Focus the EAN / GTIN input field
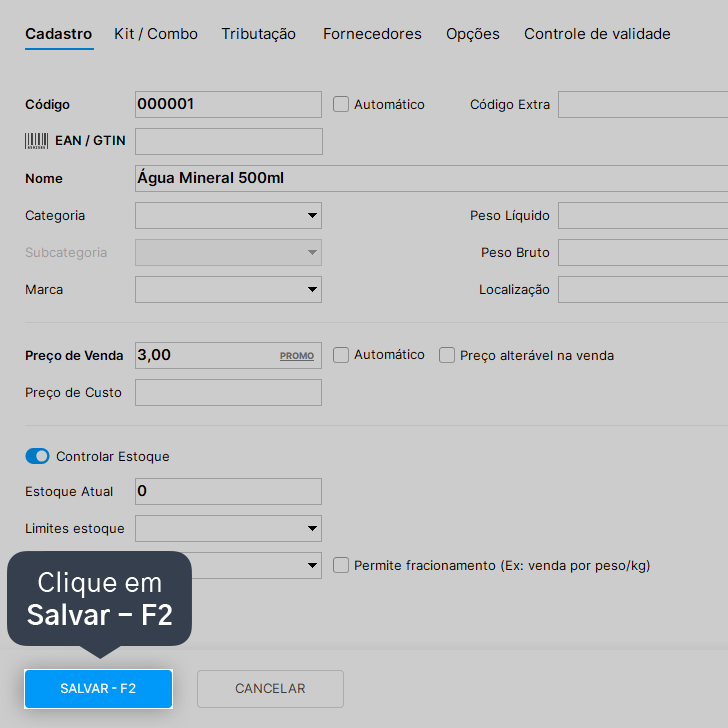728x728 pixels. click(x=229, y=141)
